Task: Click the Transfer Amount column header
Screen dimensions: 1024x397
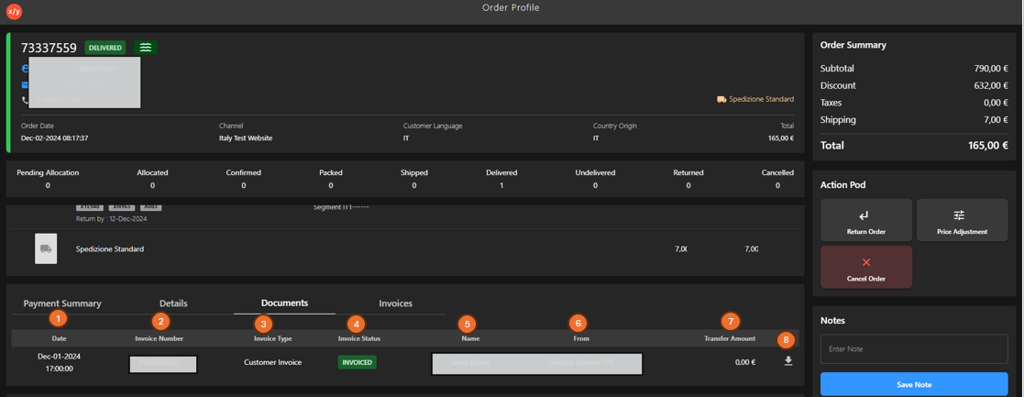Action: (729, 338)
